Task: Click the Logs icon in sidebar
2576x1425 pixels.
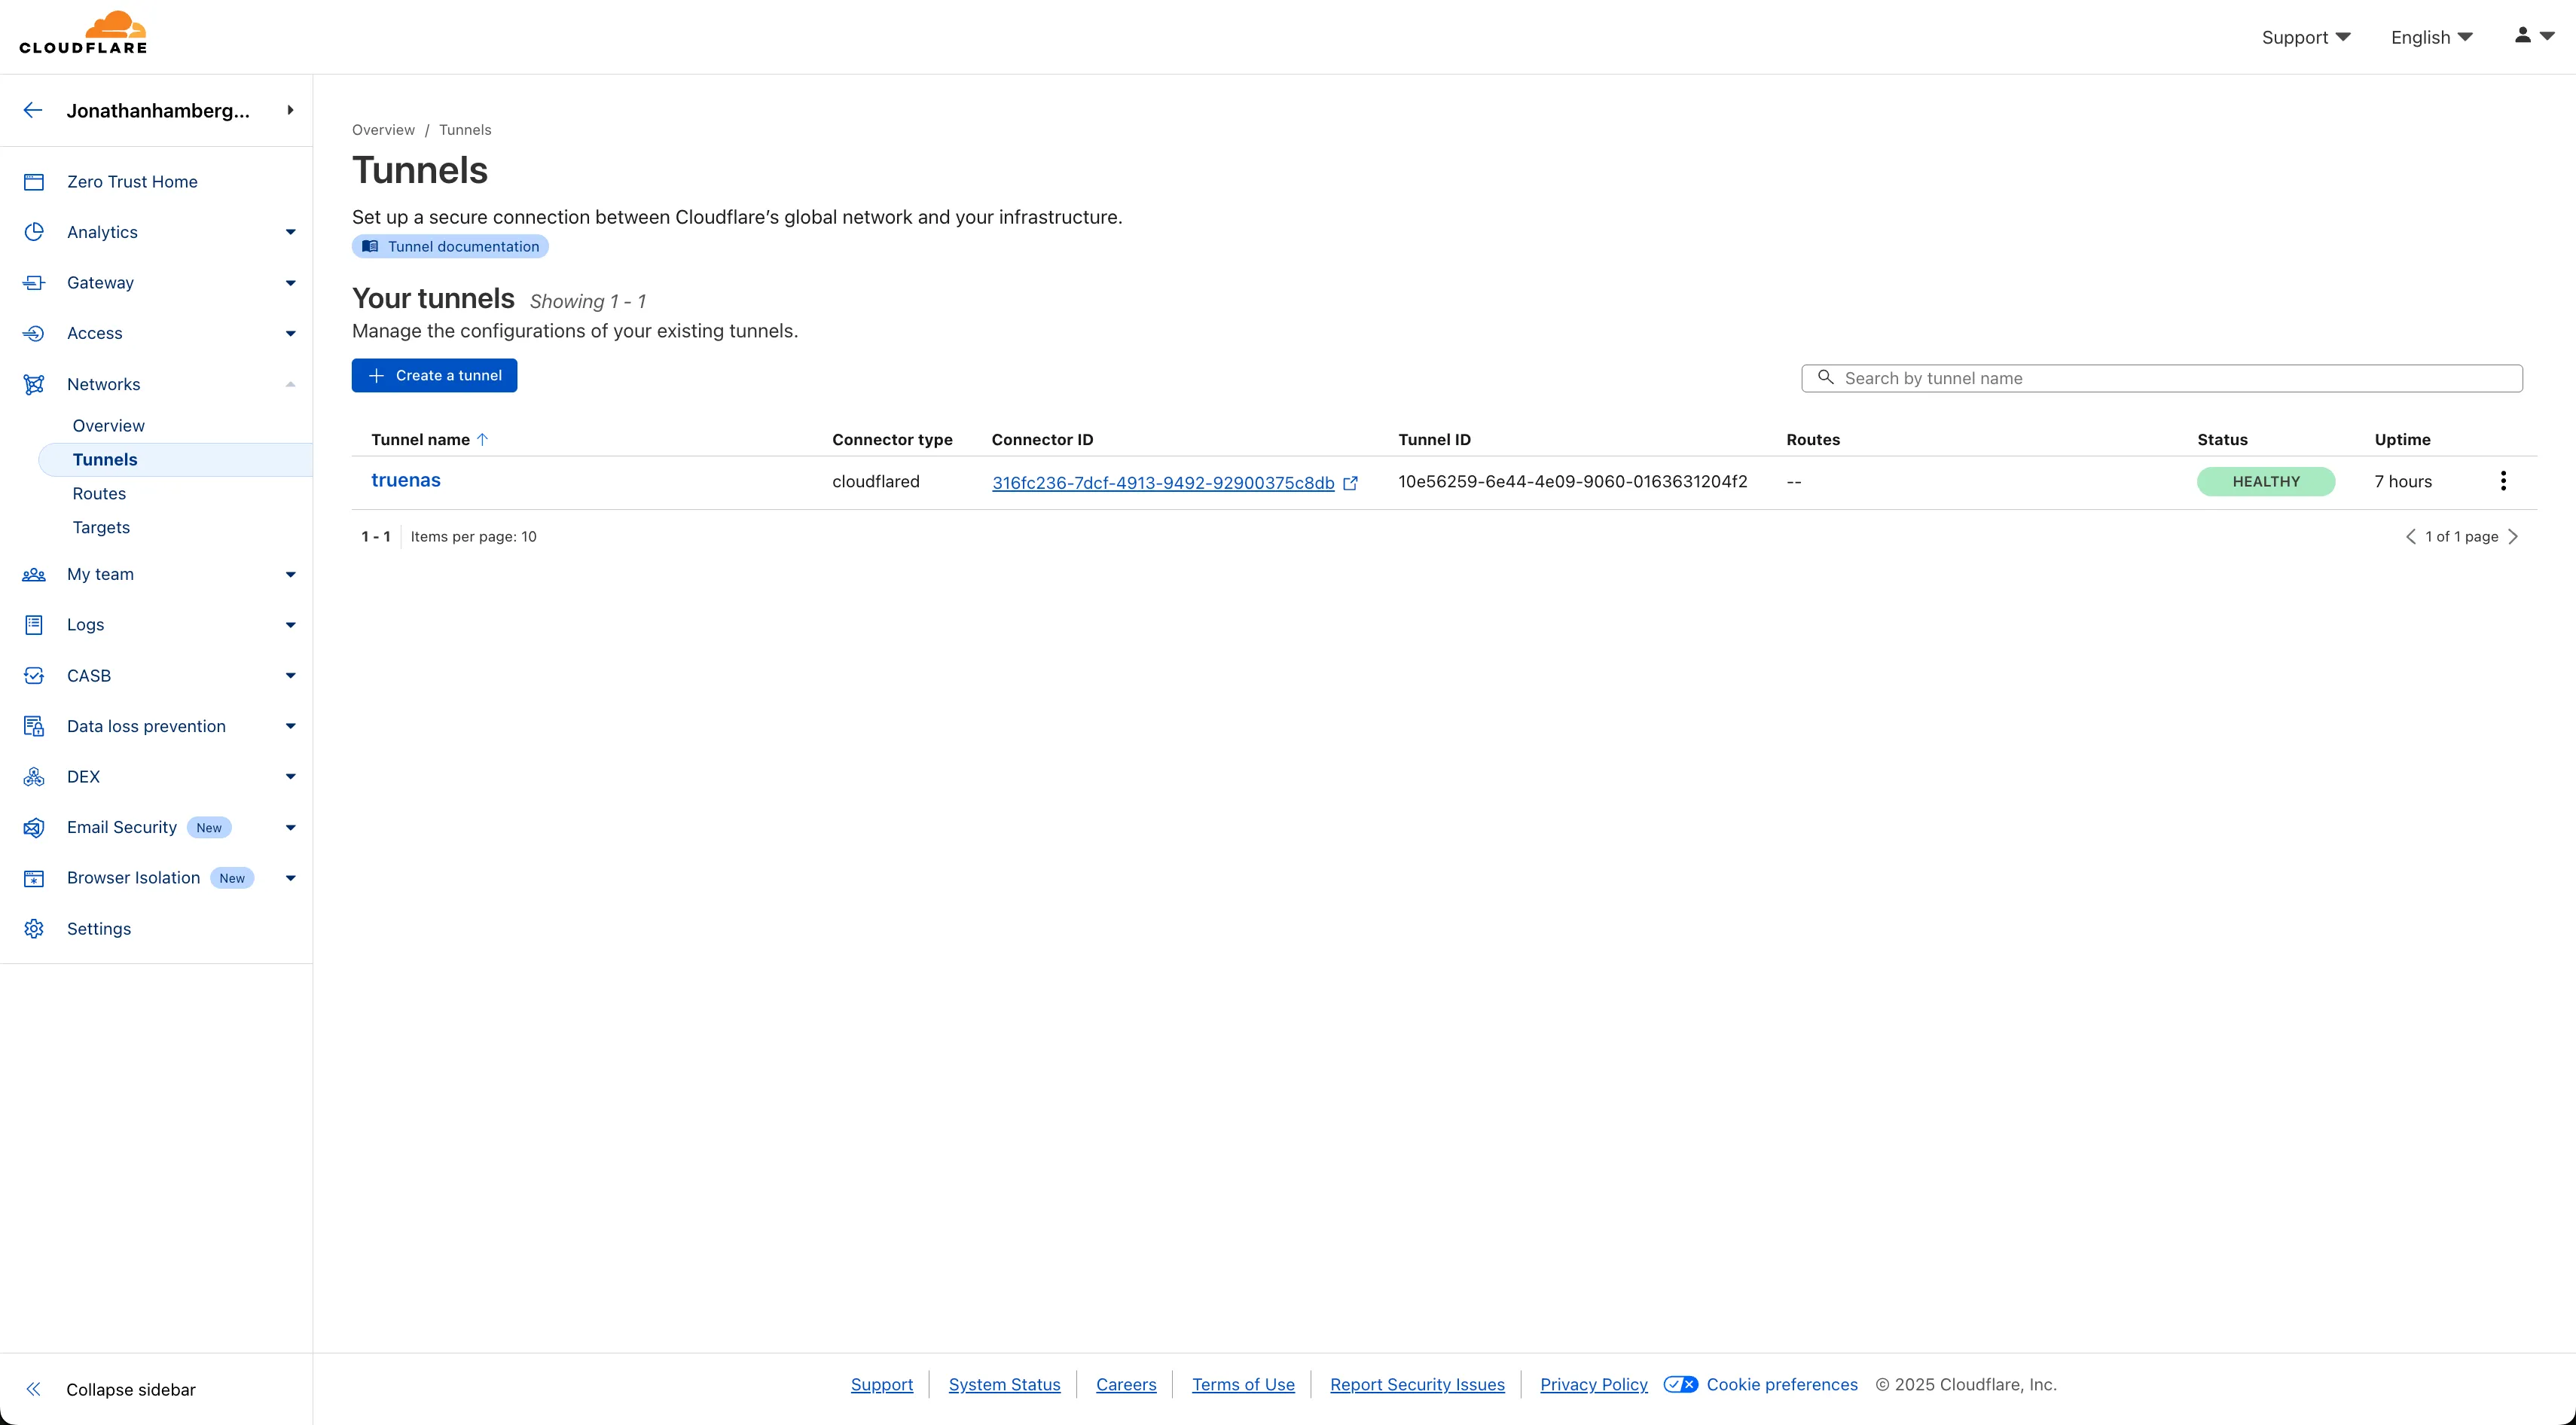Action: tap(34, 625)
